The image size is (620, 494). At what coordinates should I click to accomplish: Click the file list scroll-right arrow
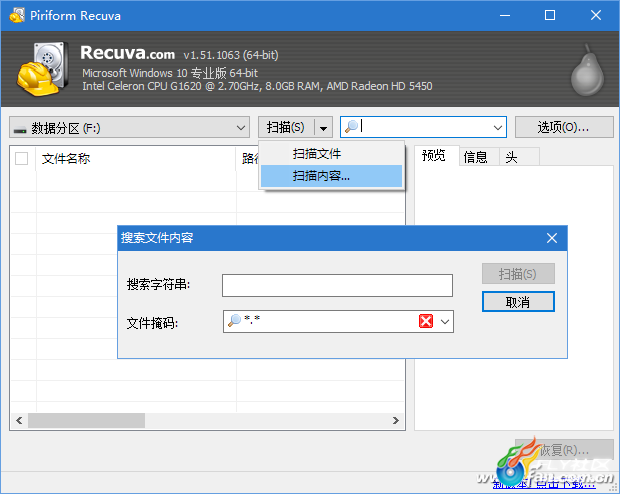point(396,420)
